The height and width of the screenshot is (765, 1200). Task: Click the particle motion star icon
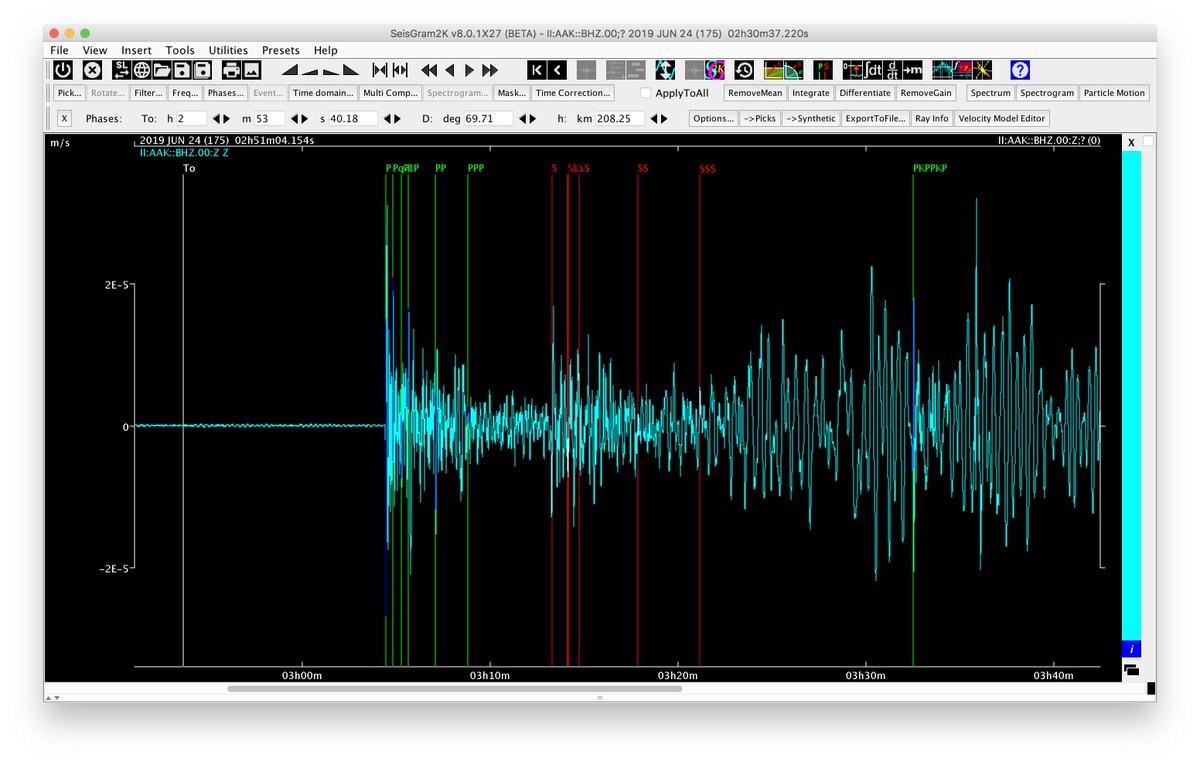[982, 70]
